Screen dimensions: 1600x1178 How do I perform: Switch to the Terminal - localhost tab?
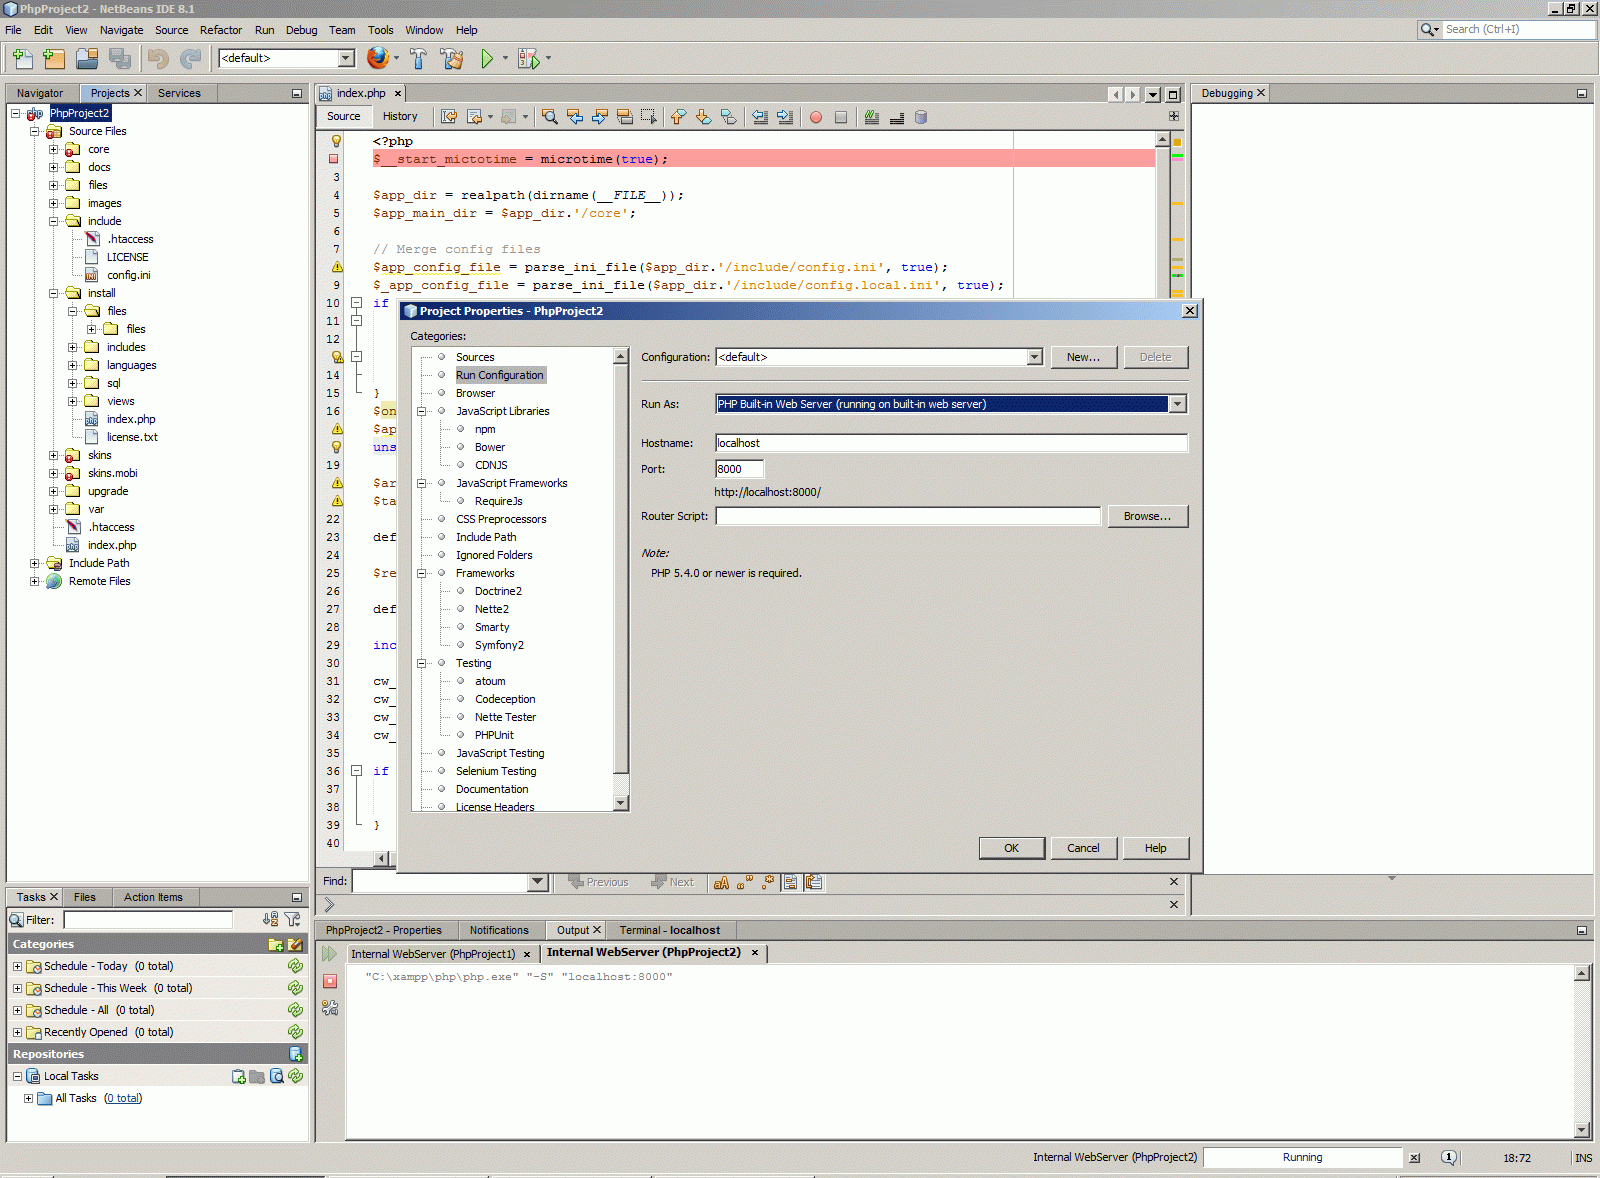coord(670,930)
